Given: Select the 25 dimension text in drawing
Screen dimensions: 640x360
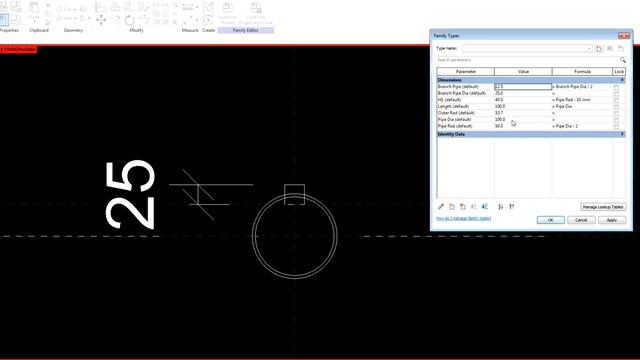Looking at the screenshot, I should [x=130, y=194].
